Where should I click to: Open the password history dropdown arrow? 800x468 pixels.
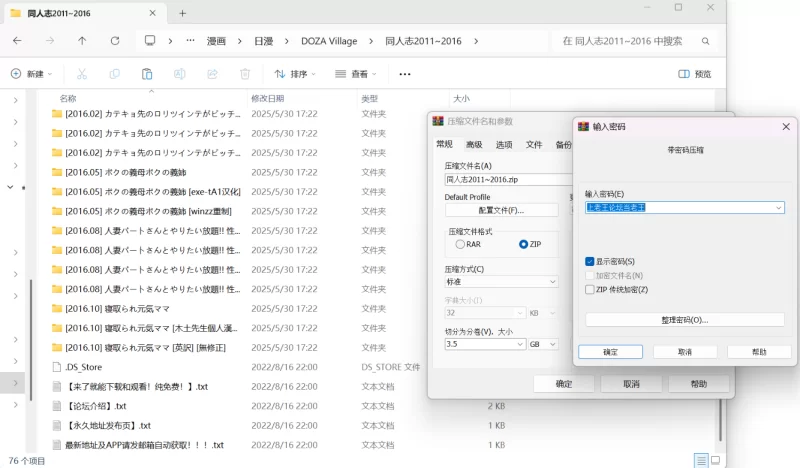tap(778, 208)
